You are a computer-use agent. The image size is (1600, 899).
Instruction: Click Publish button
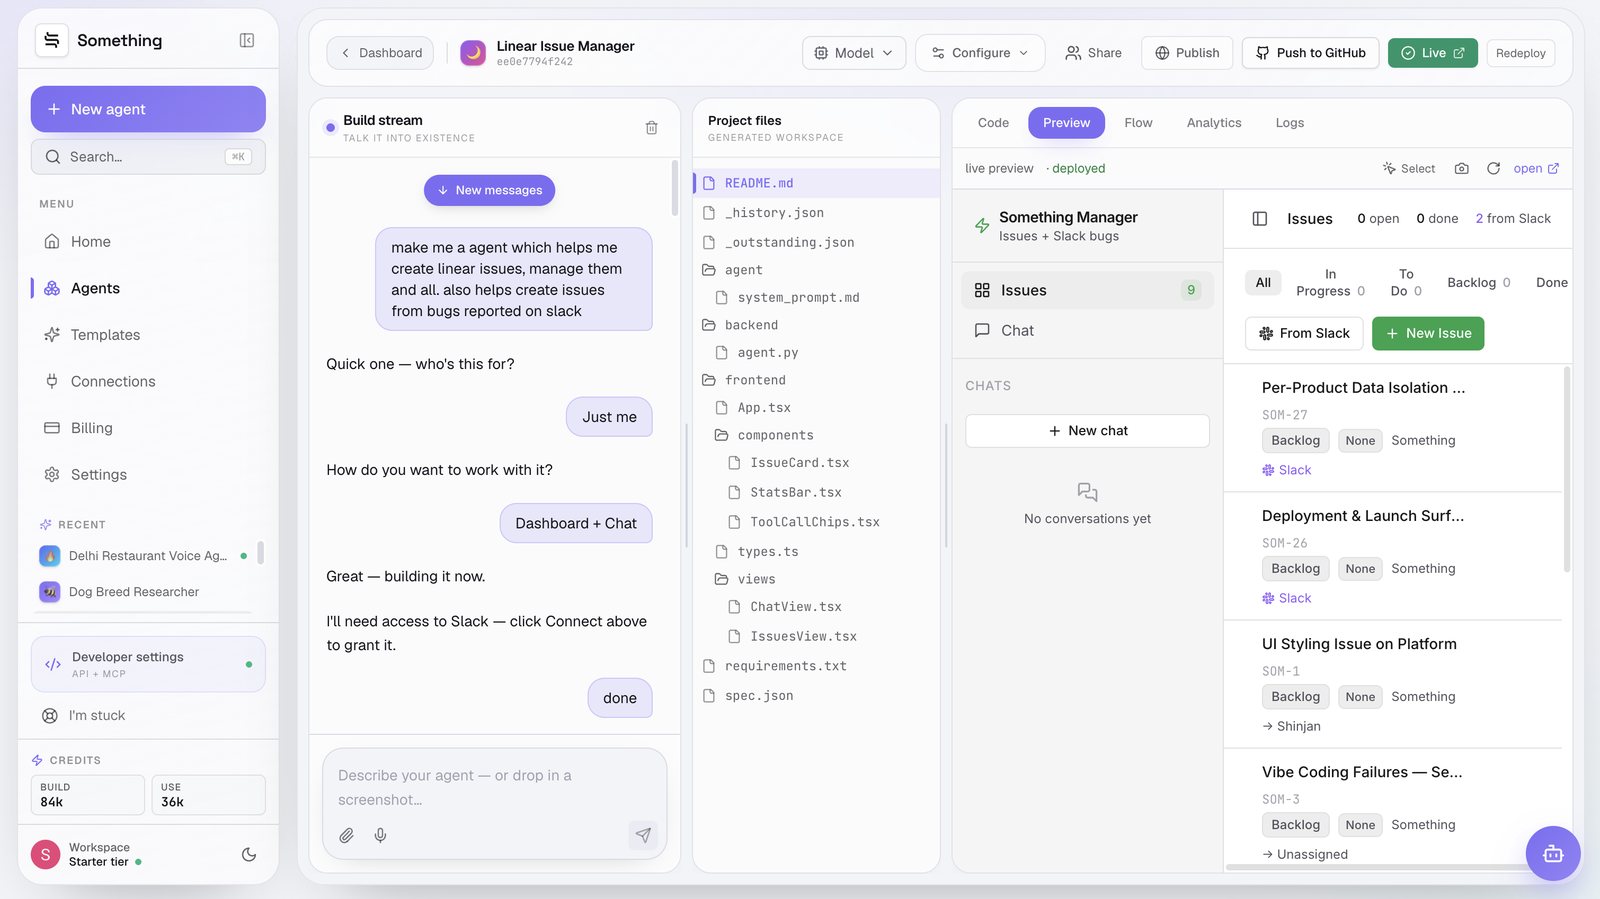[x=1187, y=53]
